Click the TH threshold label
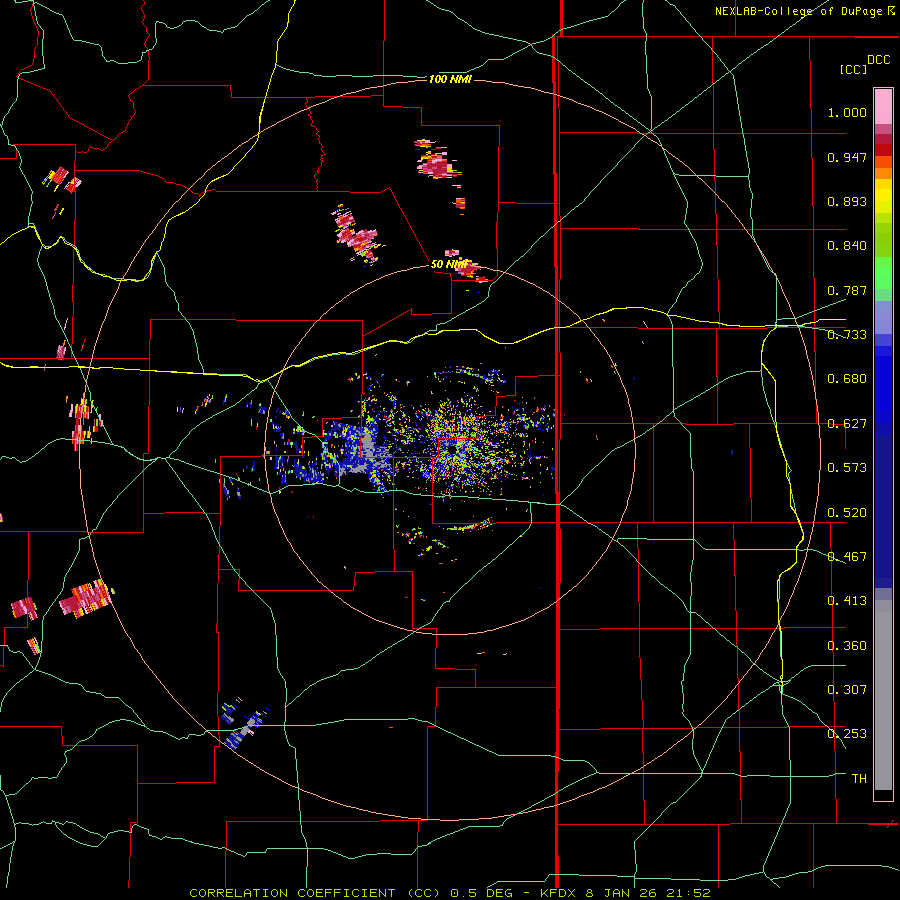The width and height of the screenshot is (900, 900). click(x=859, y=779)
